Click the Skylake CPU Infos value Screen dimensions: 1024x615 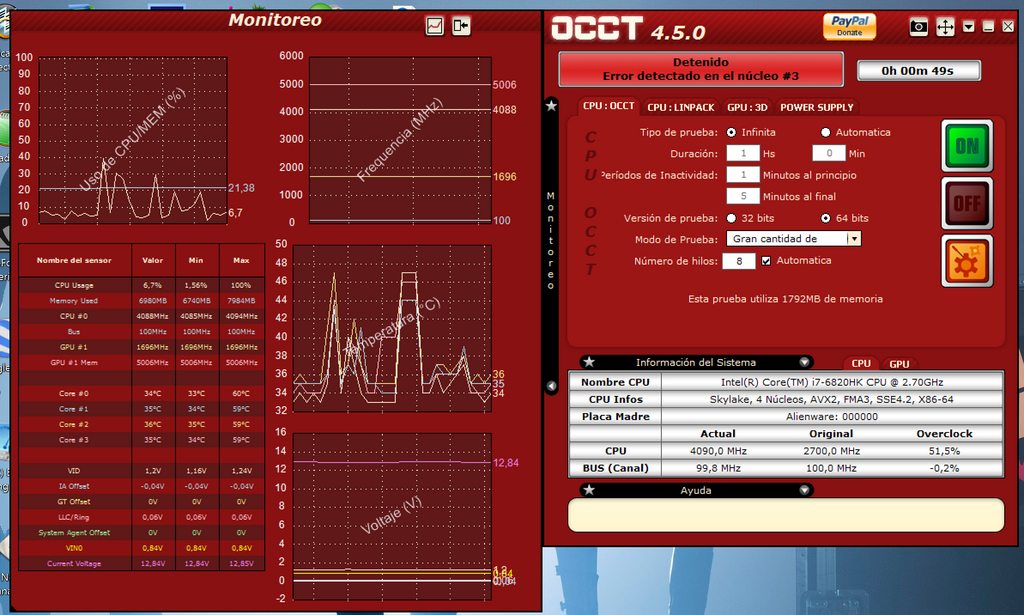click(832, 399)
